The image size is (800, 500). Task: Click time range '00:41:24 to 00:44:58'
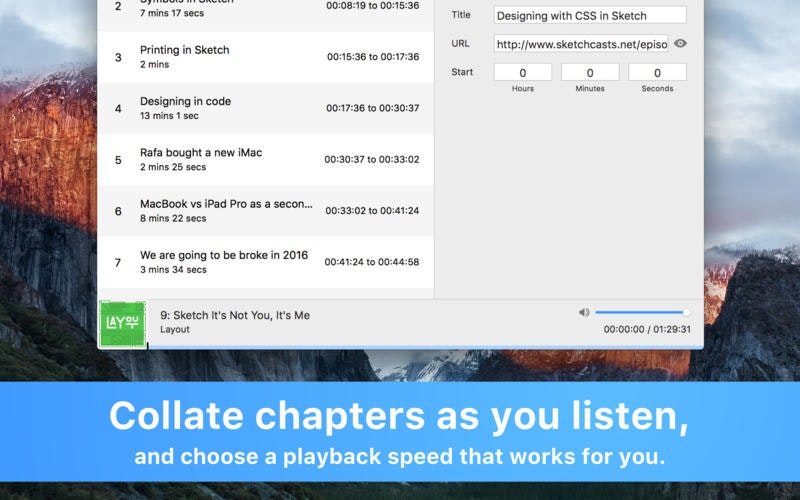pyautogui.click(x=372, y=262)
